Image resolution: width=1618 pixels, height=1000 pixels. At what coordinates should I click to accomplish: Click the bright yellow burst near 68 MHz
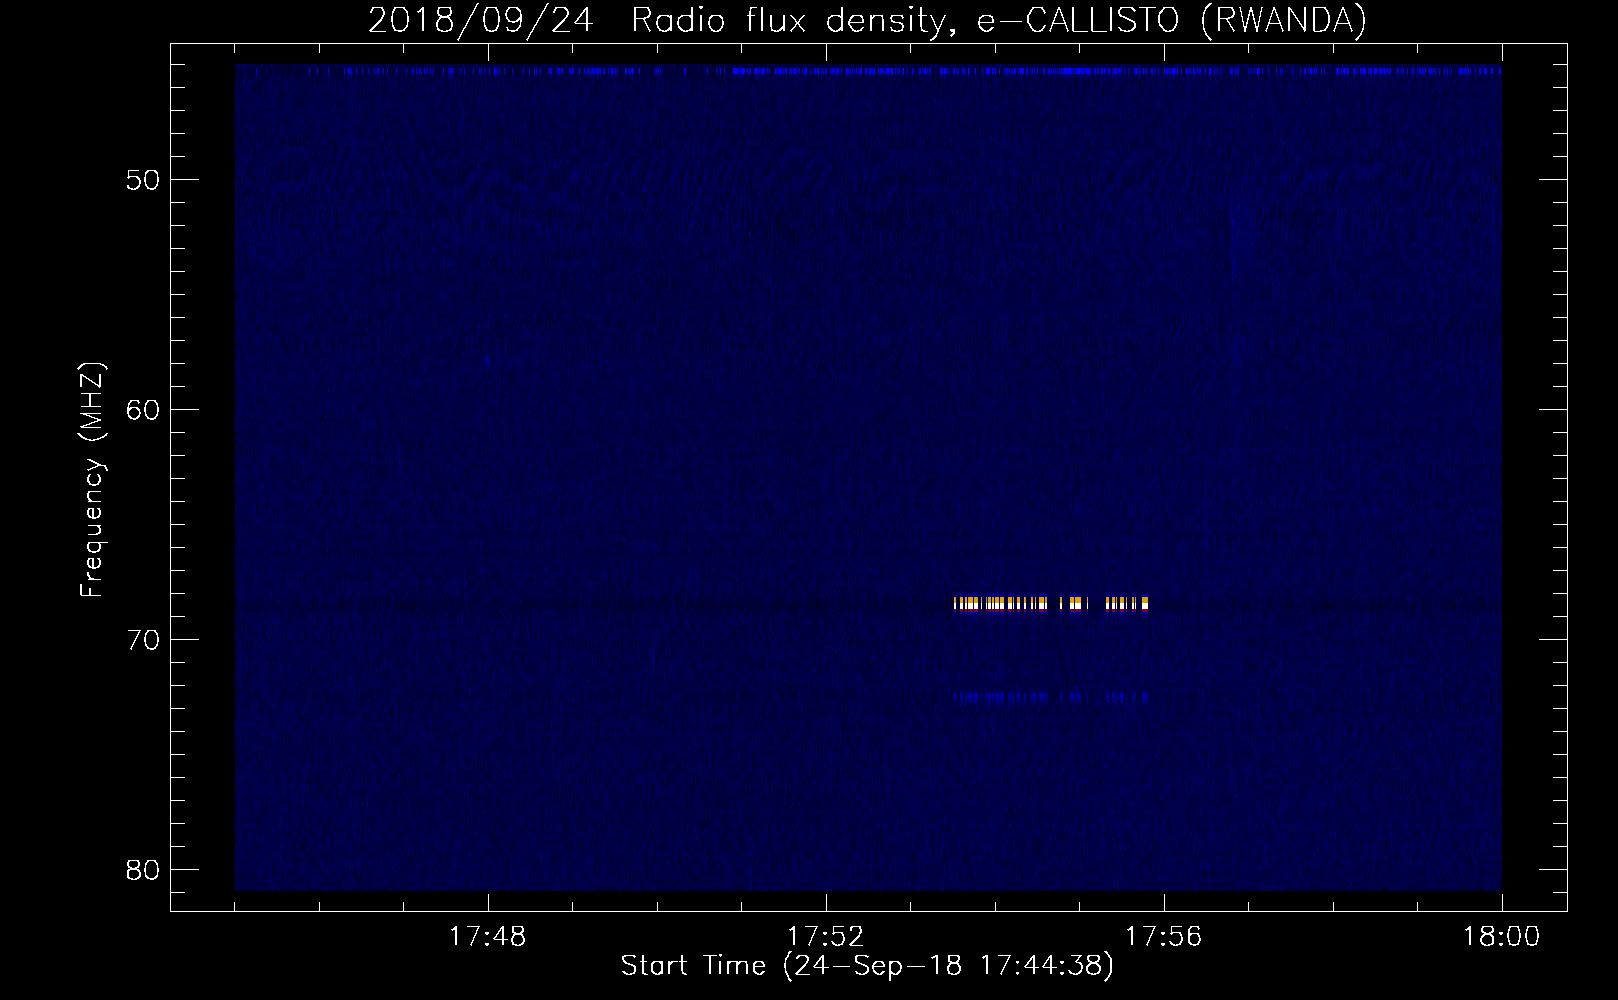click(1051, 603)
